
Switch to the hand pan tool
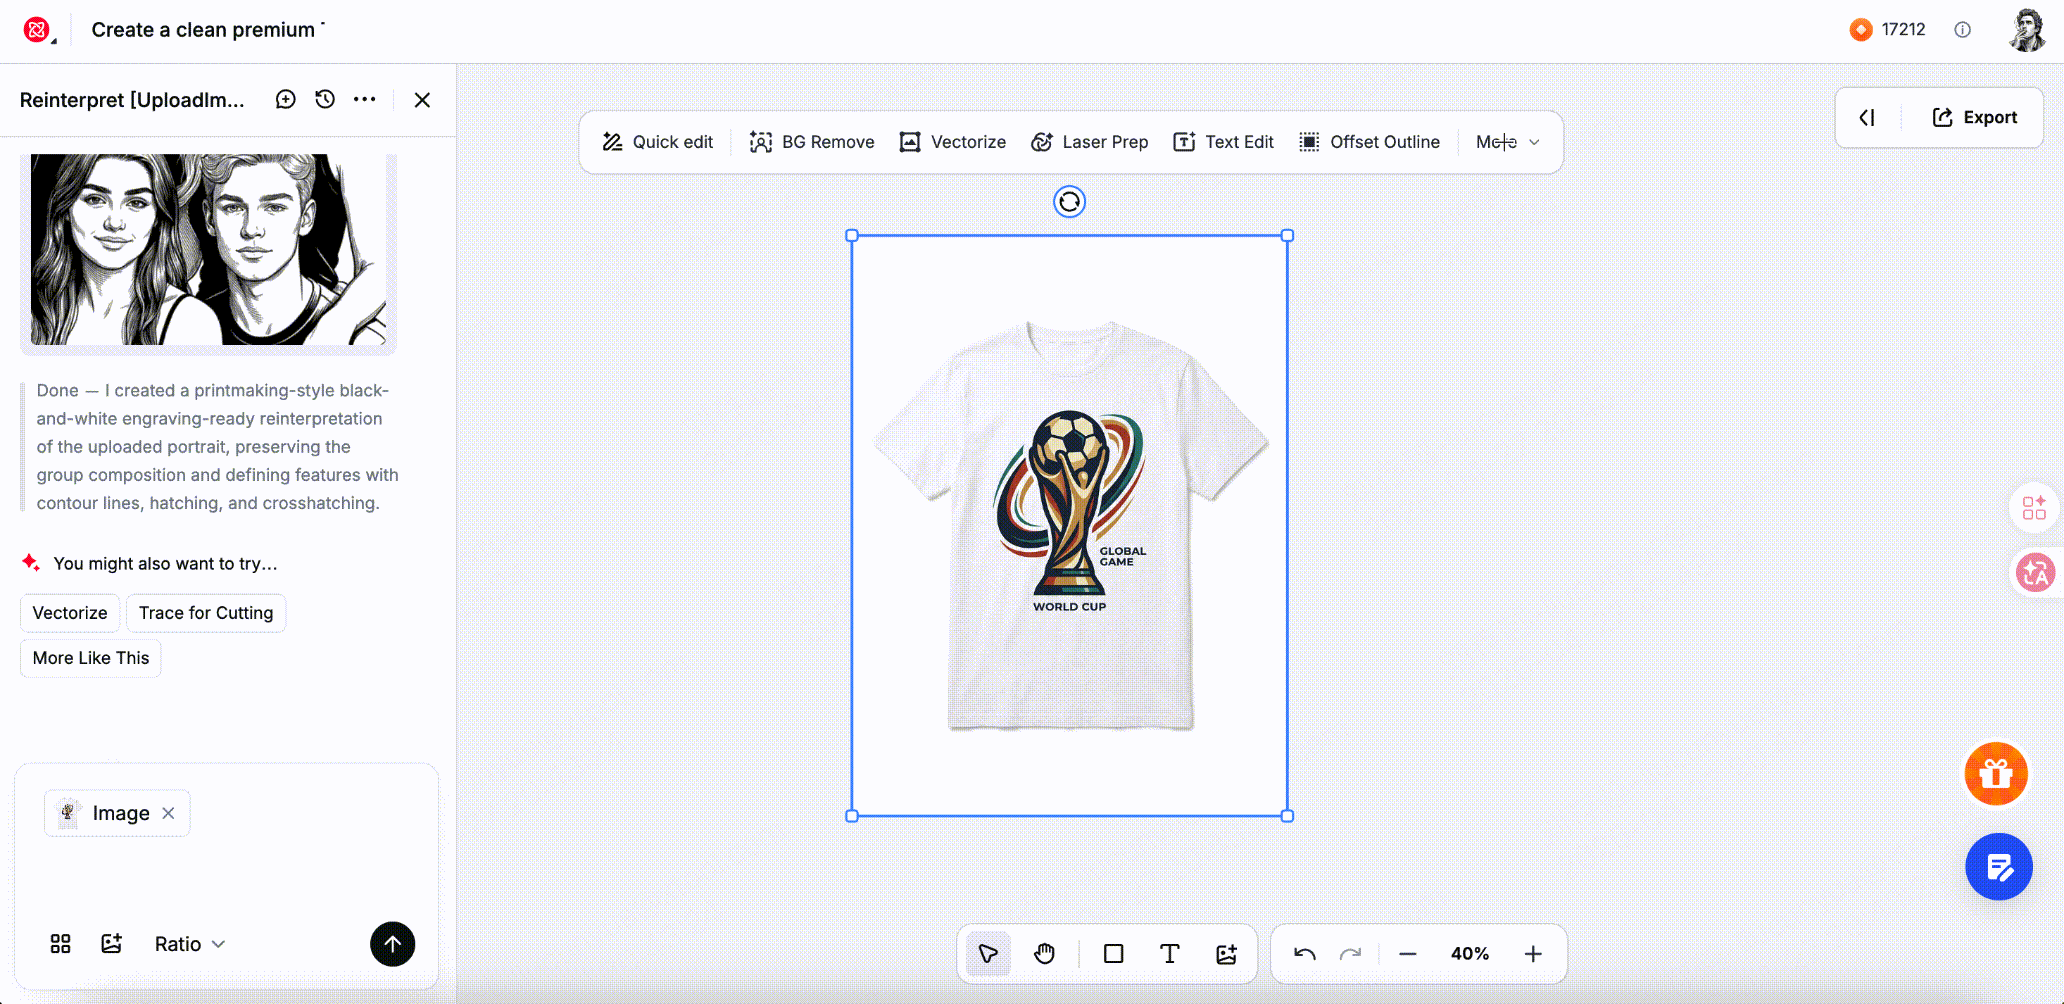pos(1045,954)
